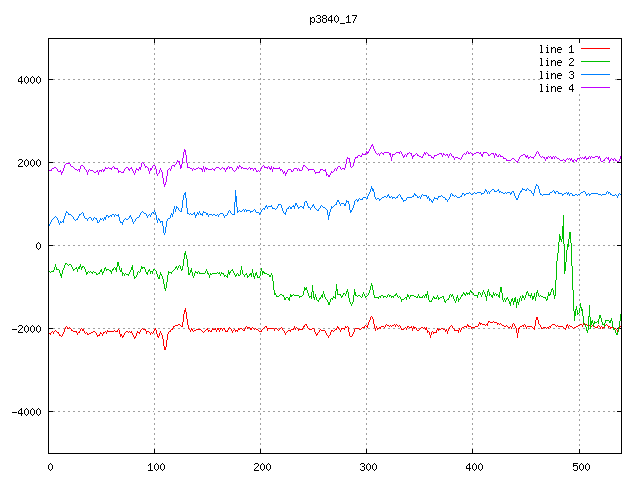Click the 300 x-axis tick label
The width and height of the screenshot is (640, 480).
click(367, 466)
